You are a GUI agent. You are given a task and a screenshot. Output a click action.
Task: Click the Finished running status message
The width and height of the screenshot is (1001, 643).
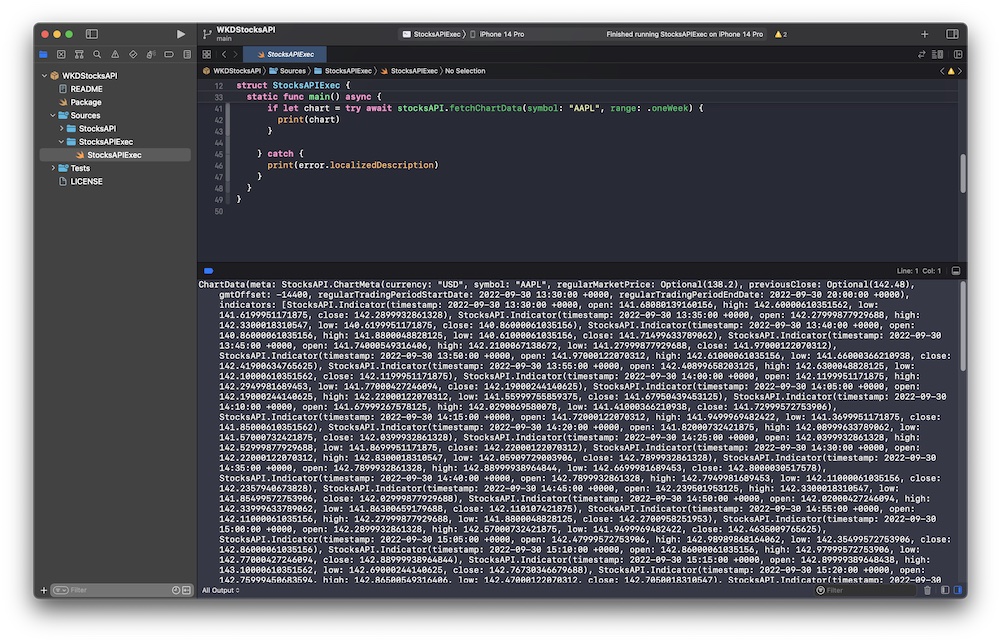[684, 34]
